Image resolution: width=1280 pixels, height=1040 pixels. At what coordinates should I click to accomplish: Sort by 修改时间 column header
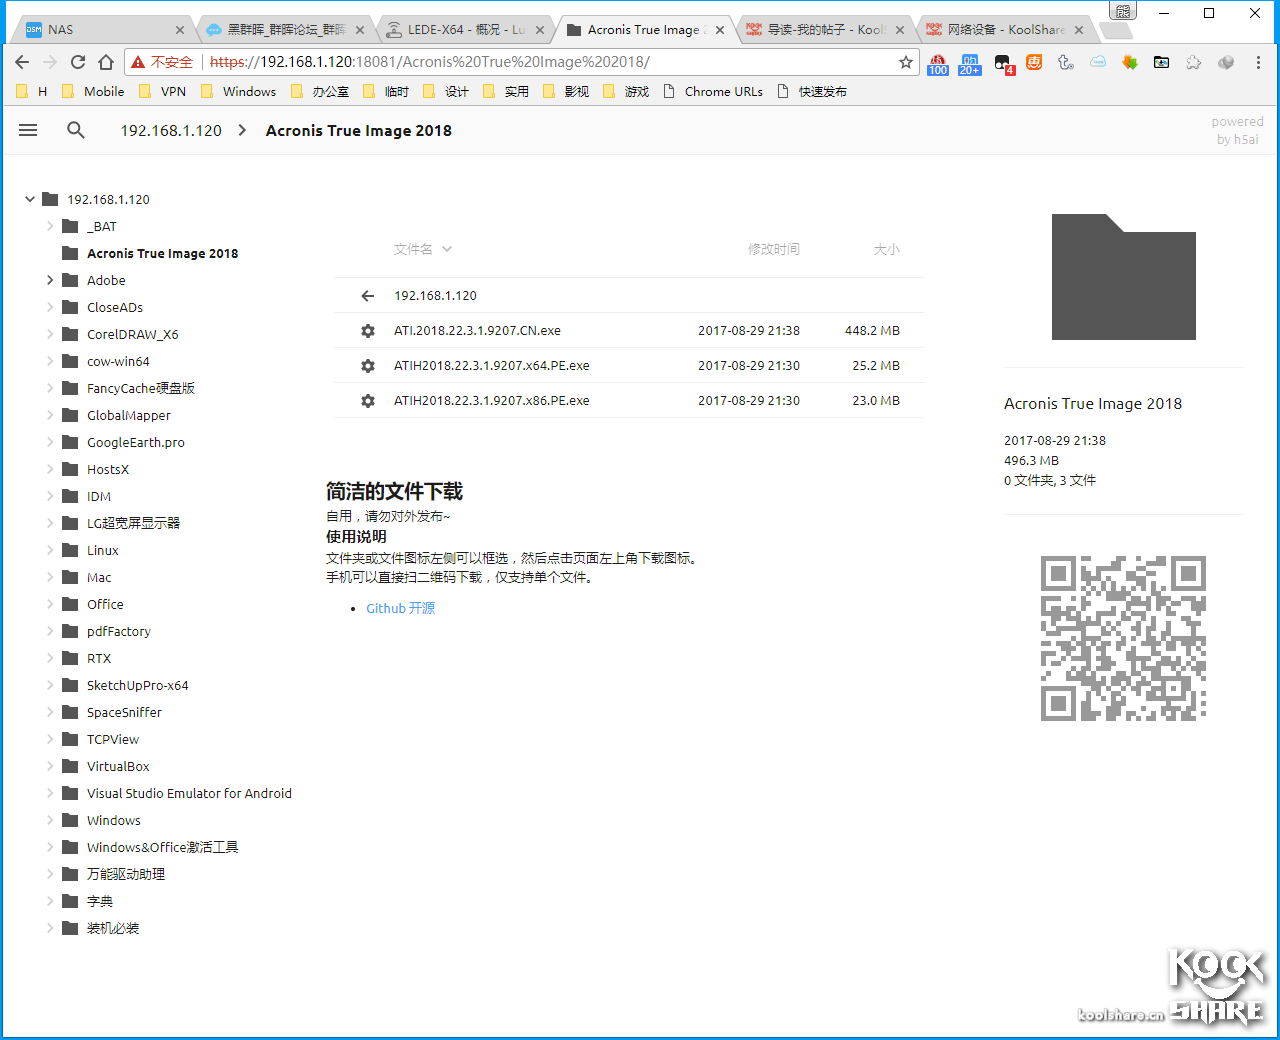coord(773,249)
